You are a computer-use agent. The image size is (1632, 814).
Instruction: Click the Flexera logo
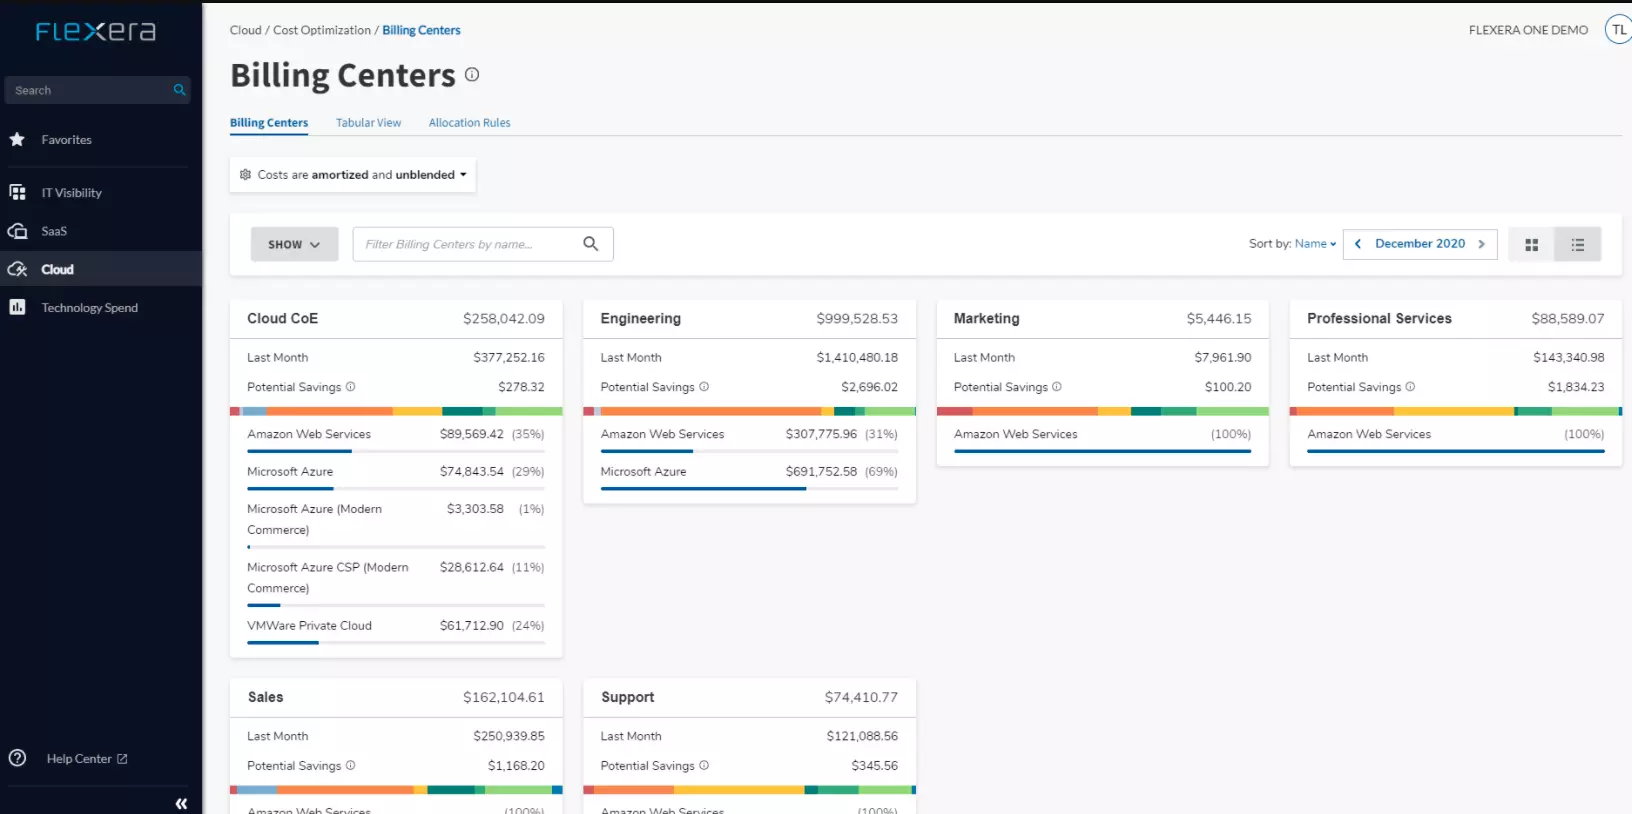pyautogui.click(x=96, y=32)
